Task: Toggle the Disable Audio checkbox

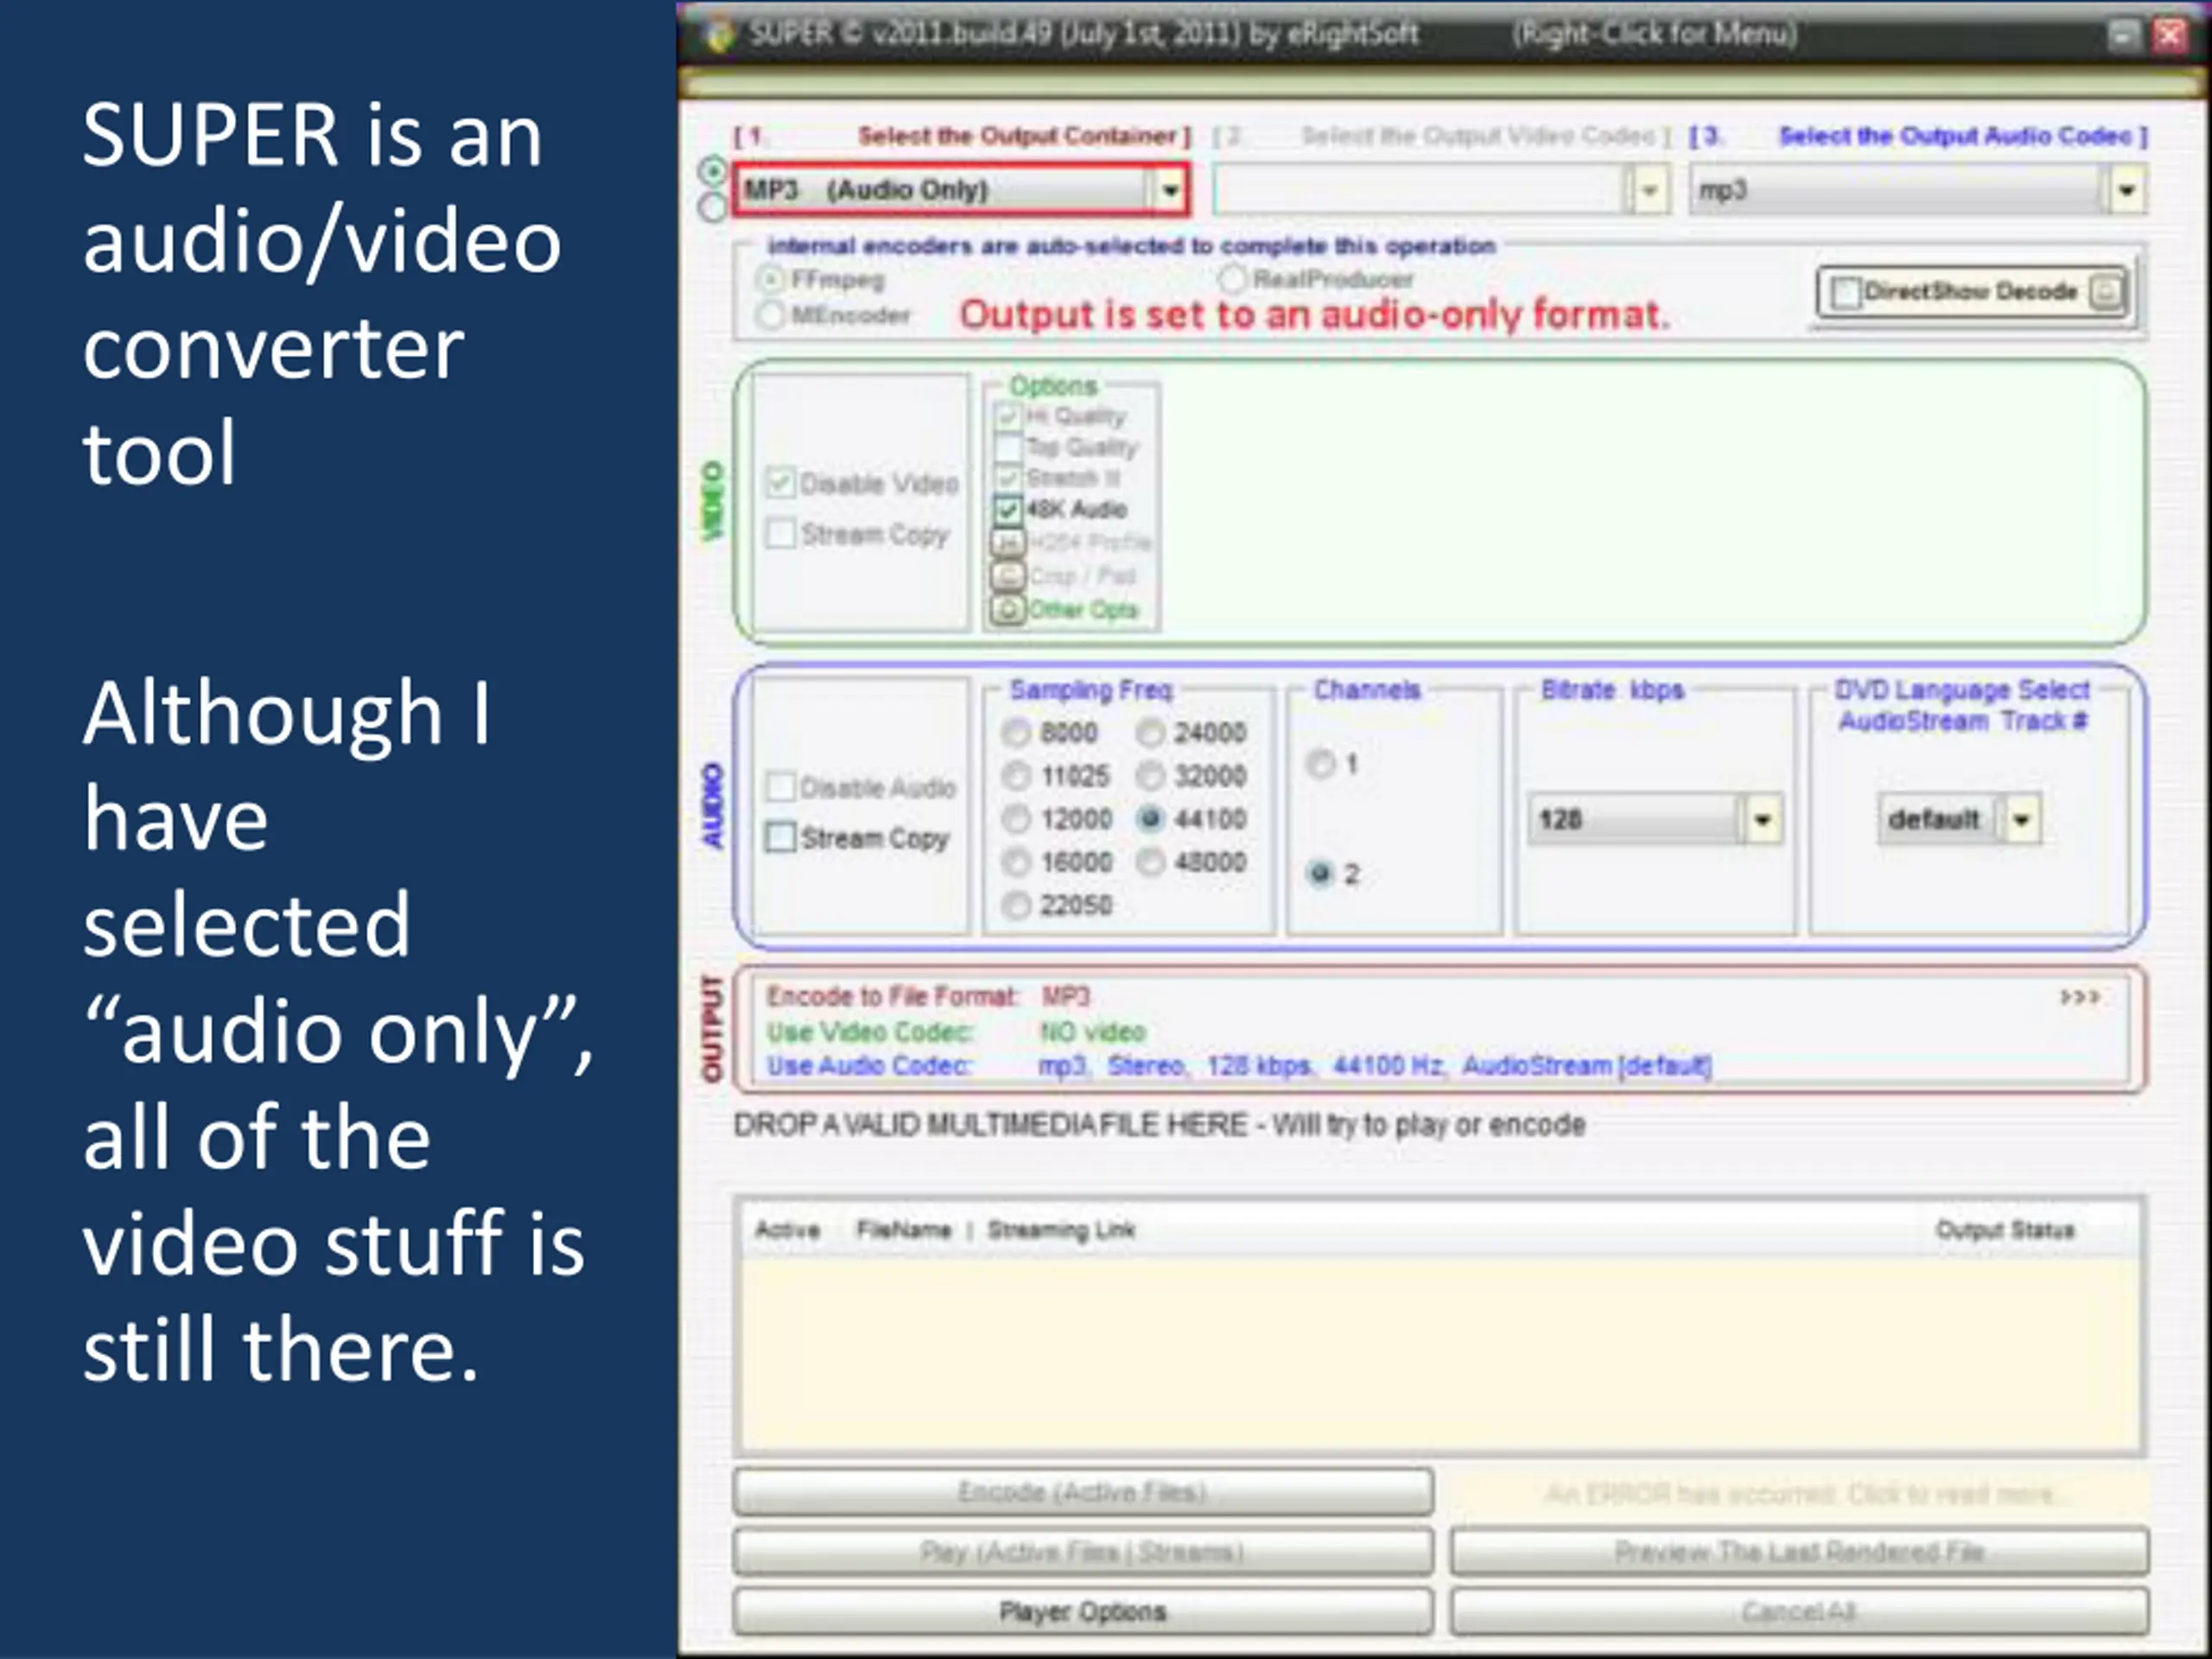Action: click(x=780, y=787)
